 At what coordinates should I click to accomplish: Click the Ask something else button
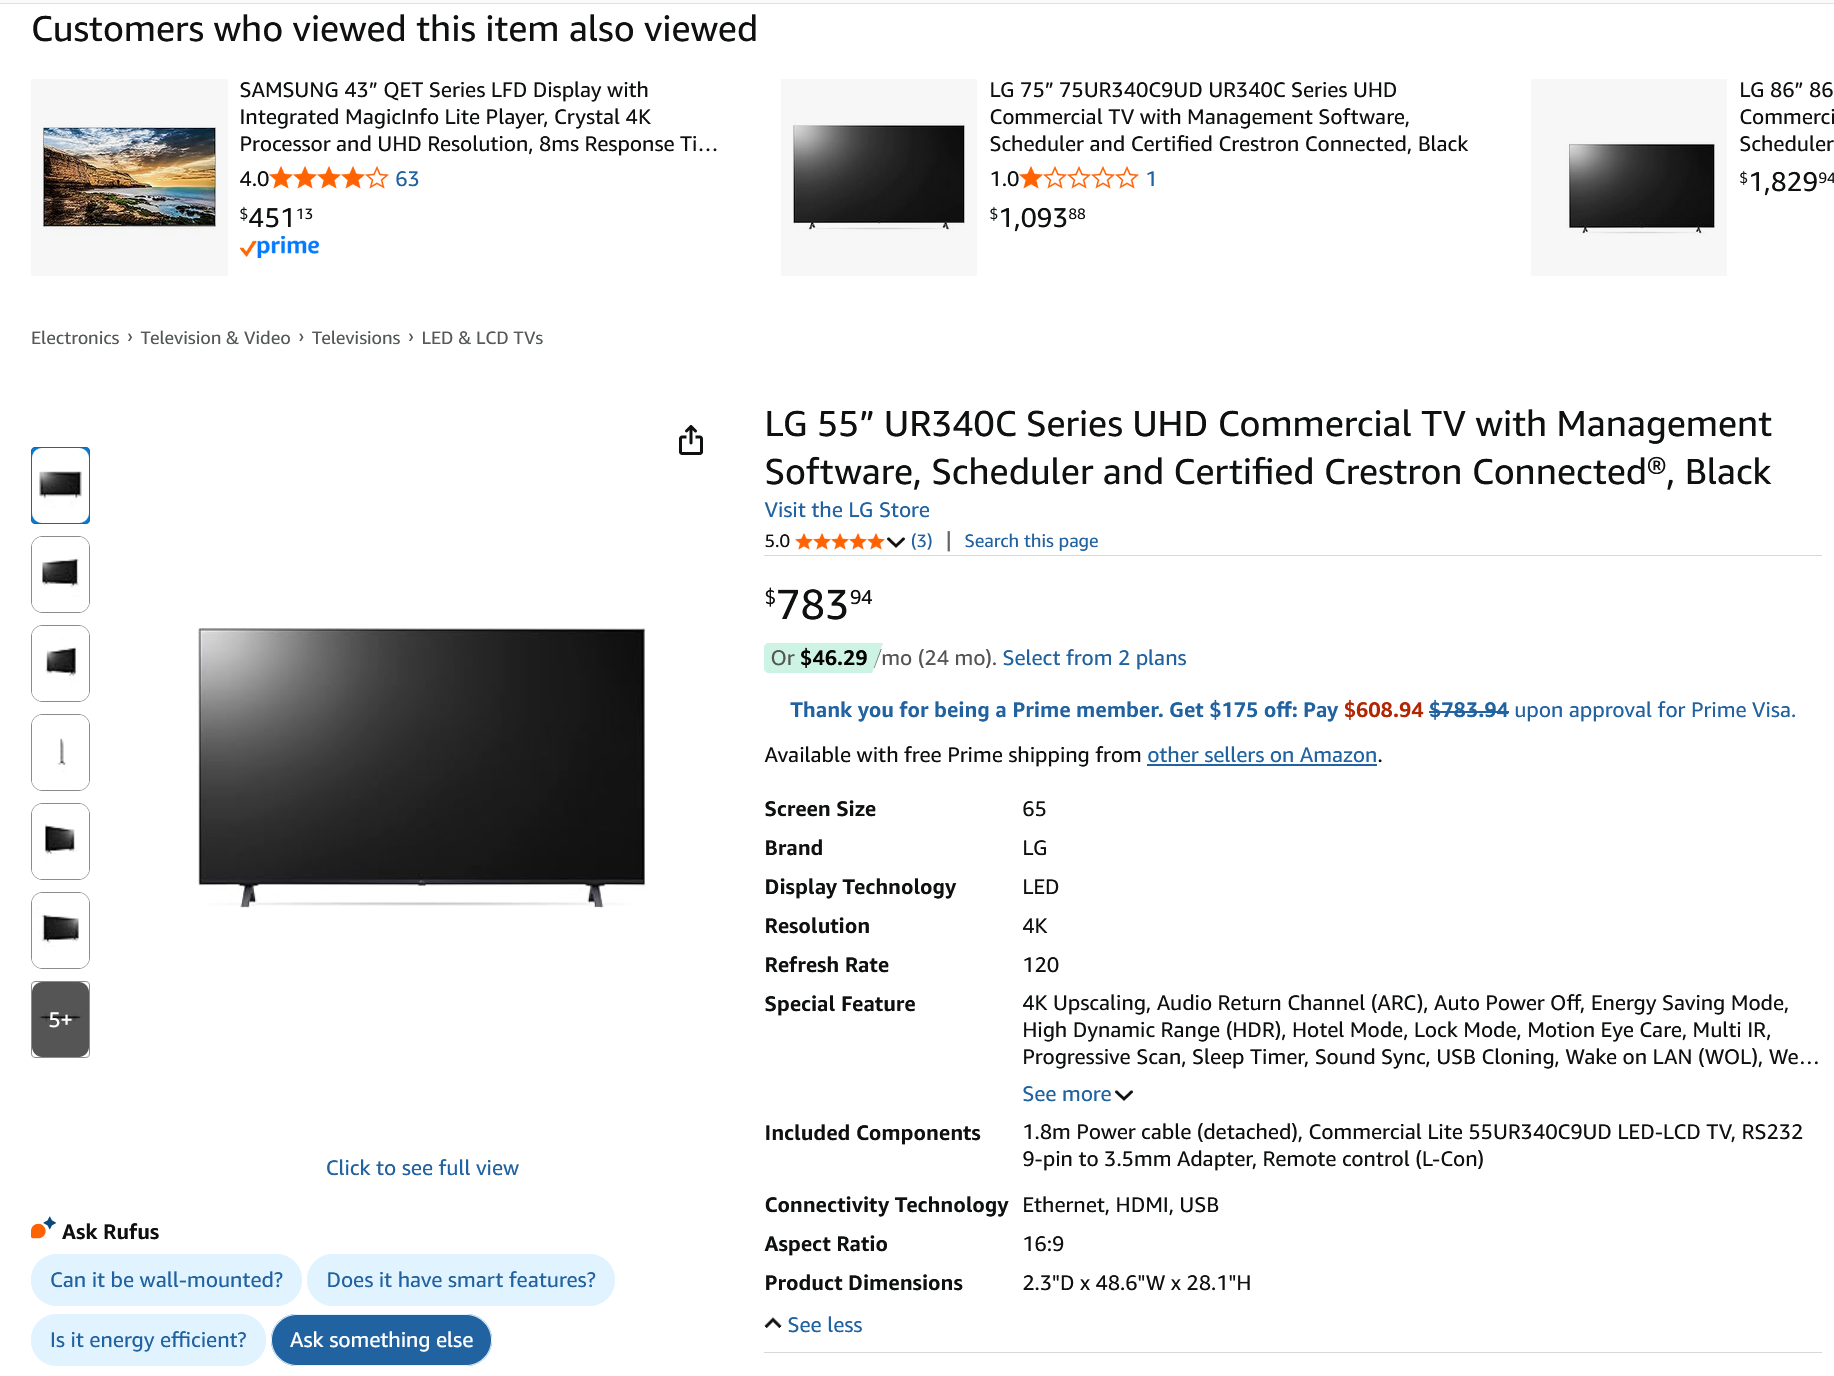pos(381,1340)
